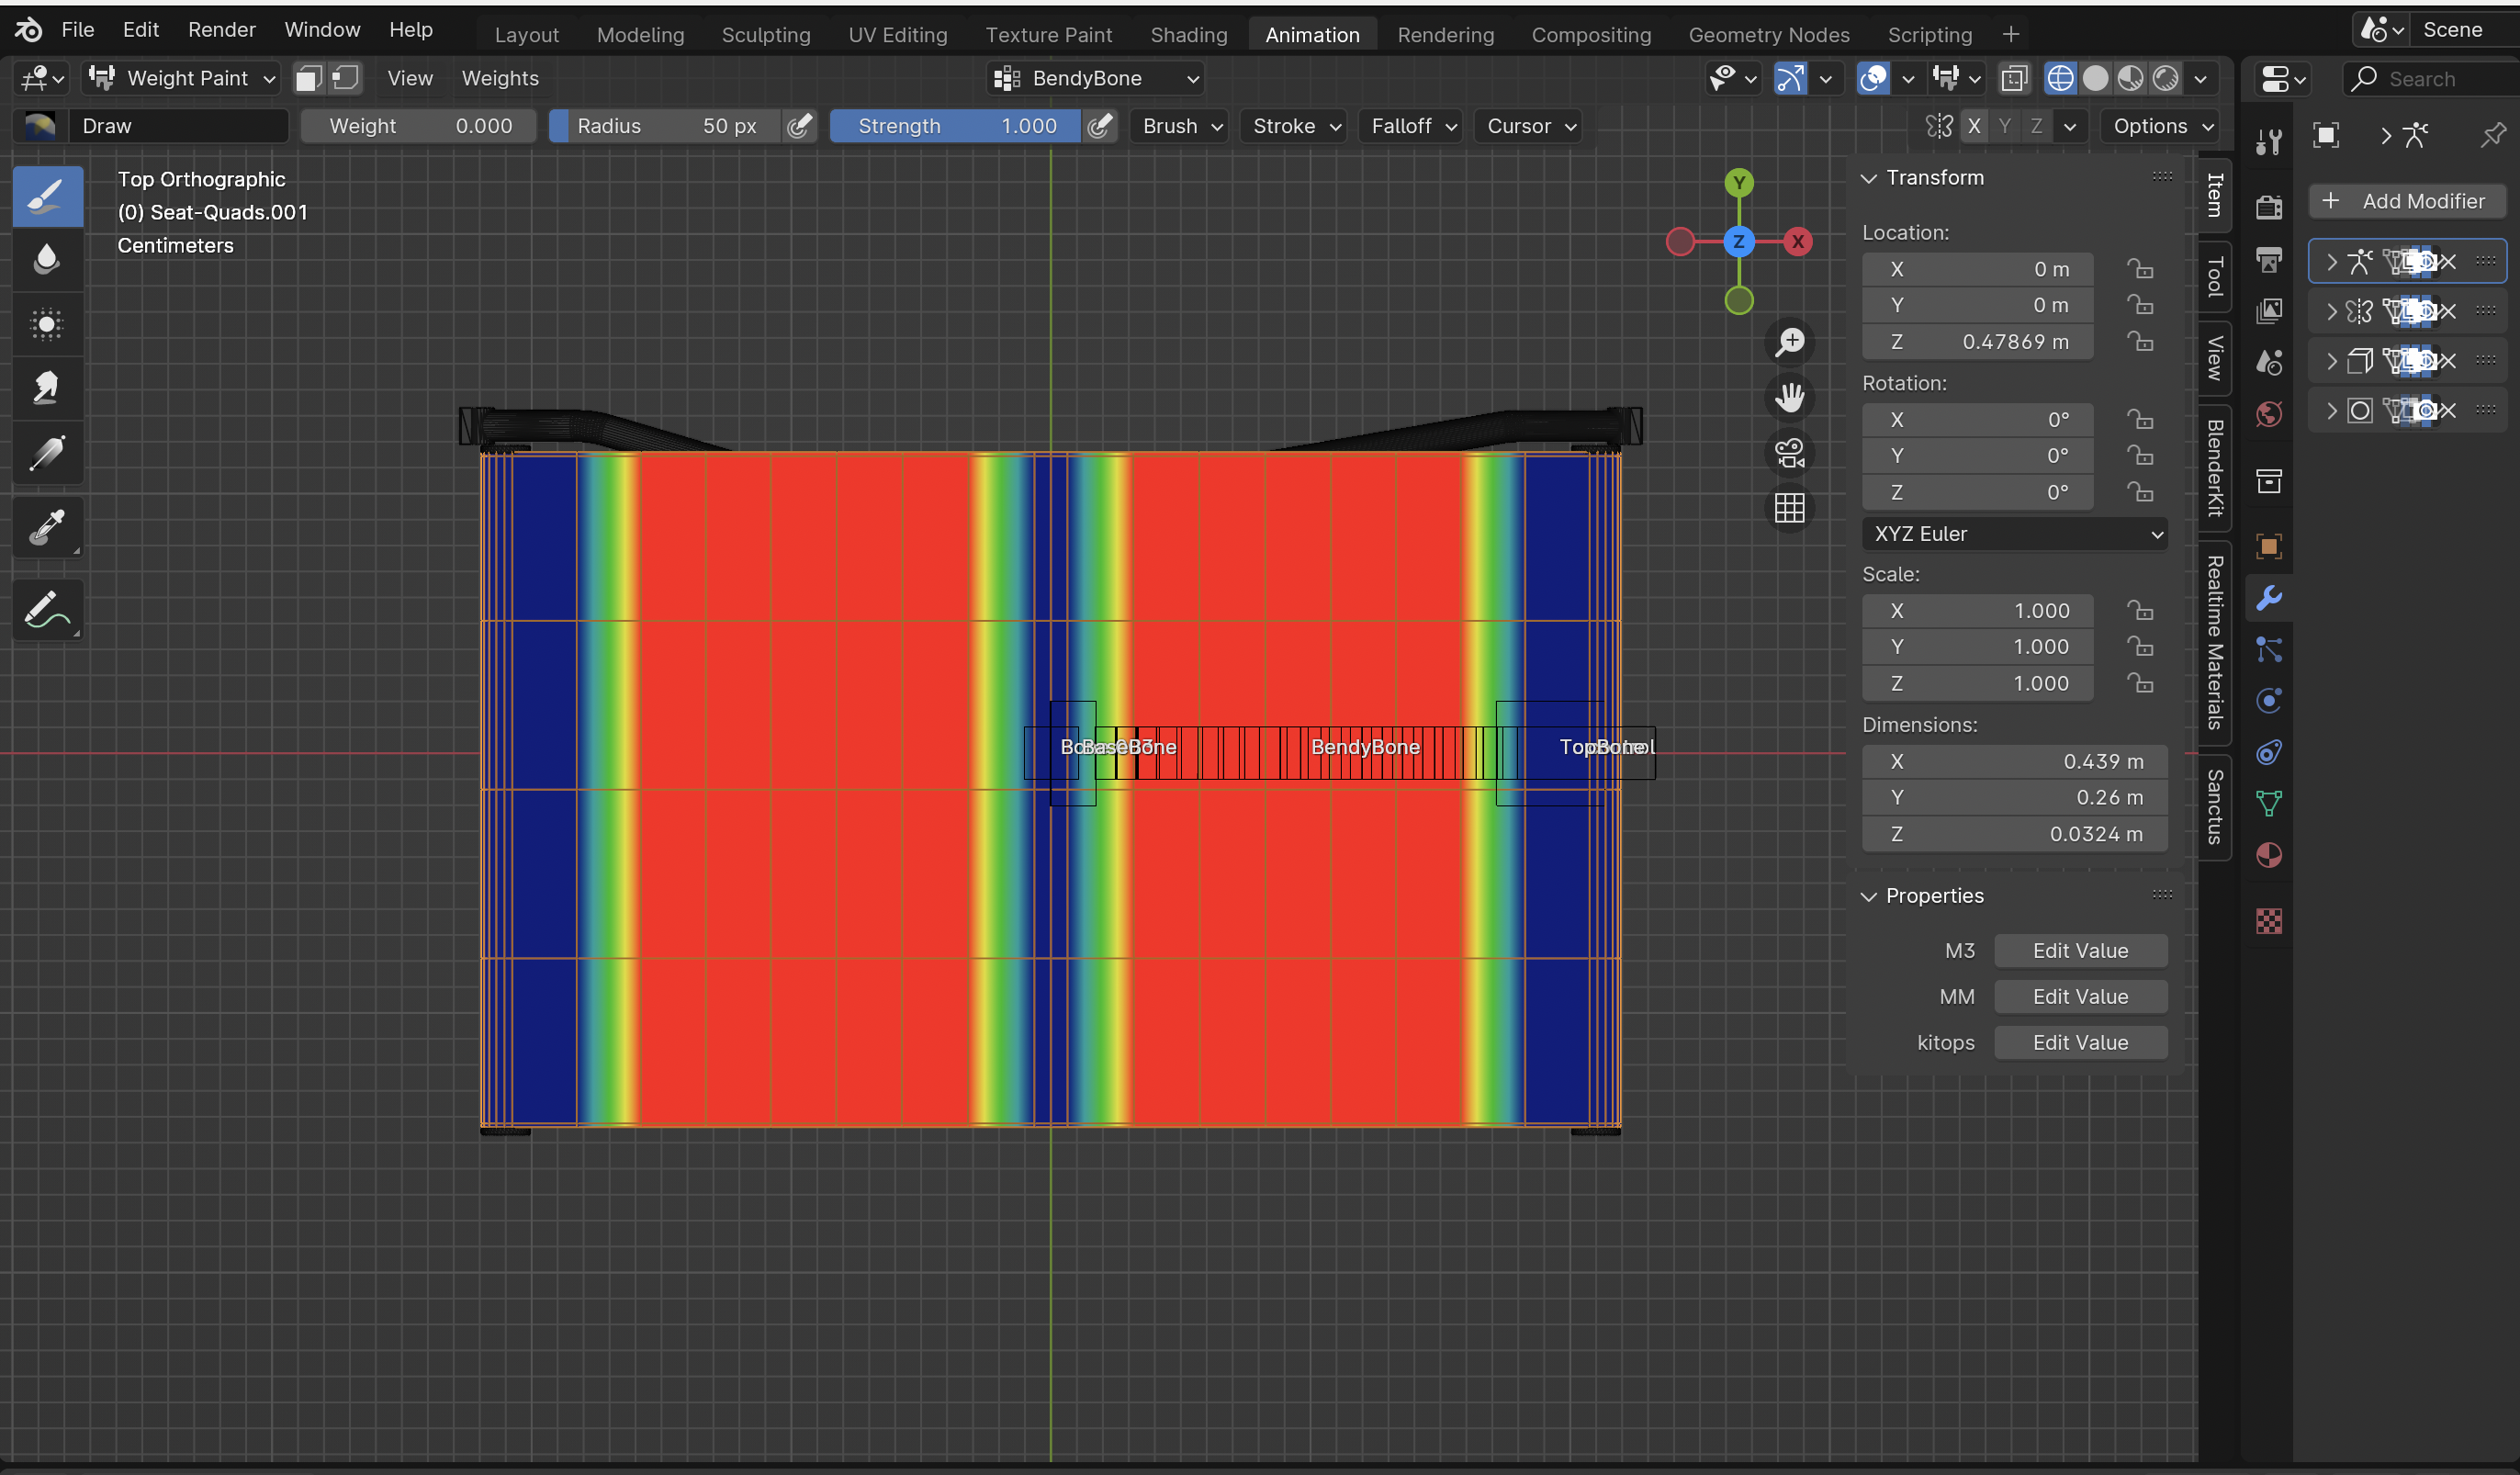The height and width of the screenshot is (1475, 2520).
Task: Switch to the Shading workspace tab
Action: click(1188, 34)
